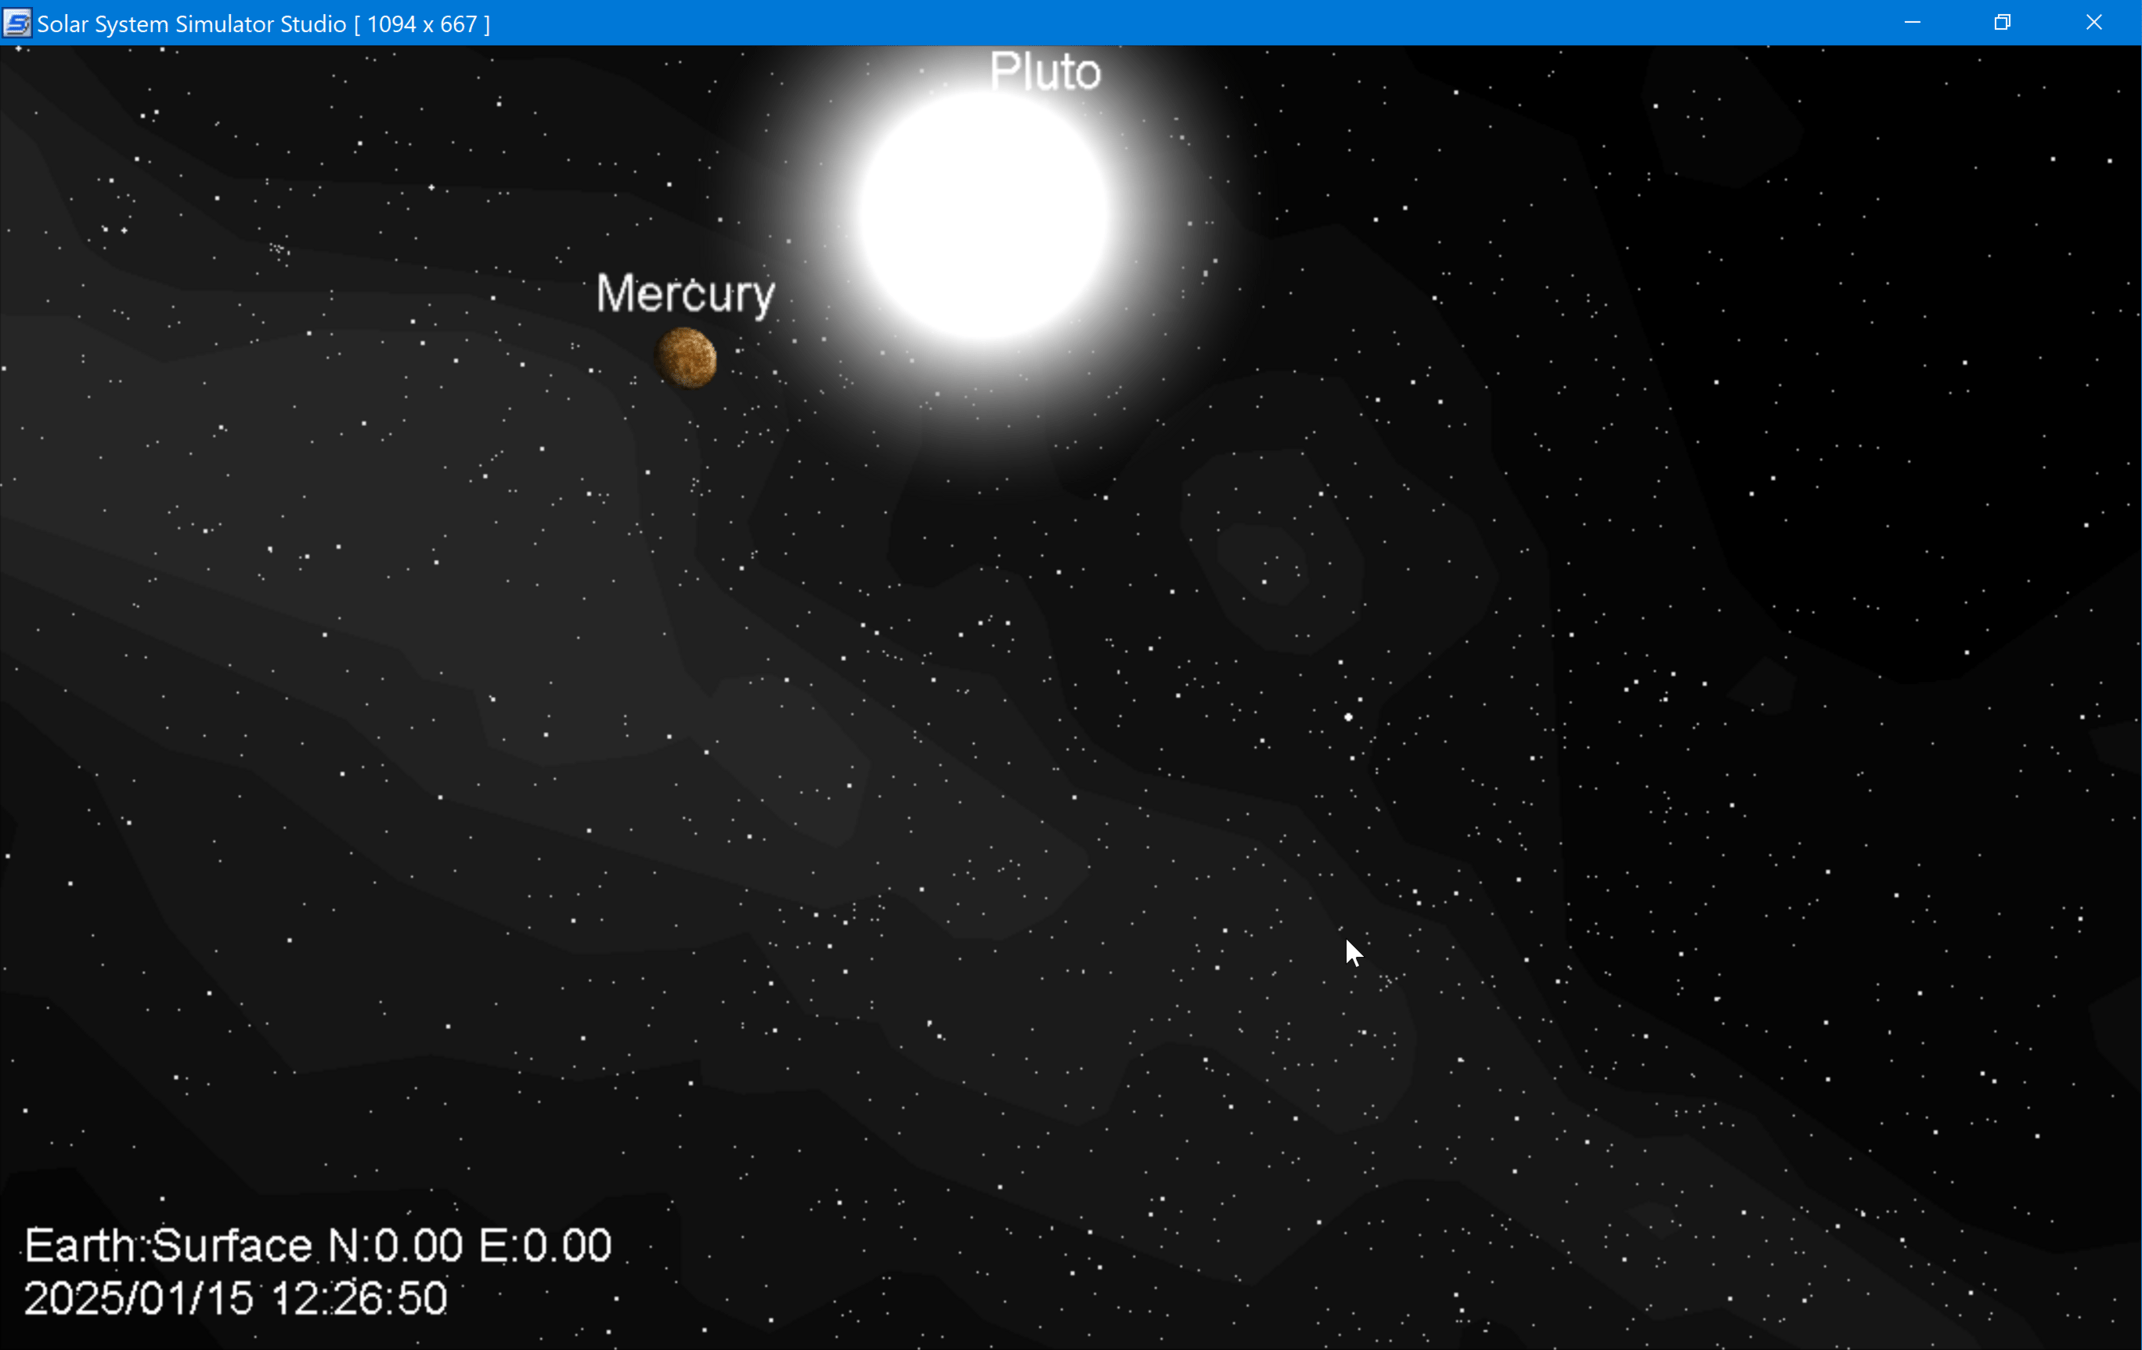Select the Mercury name label

(685, 294)
